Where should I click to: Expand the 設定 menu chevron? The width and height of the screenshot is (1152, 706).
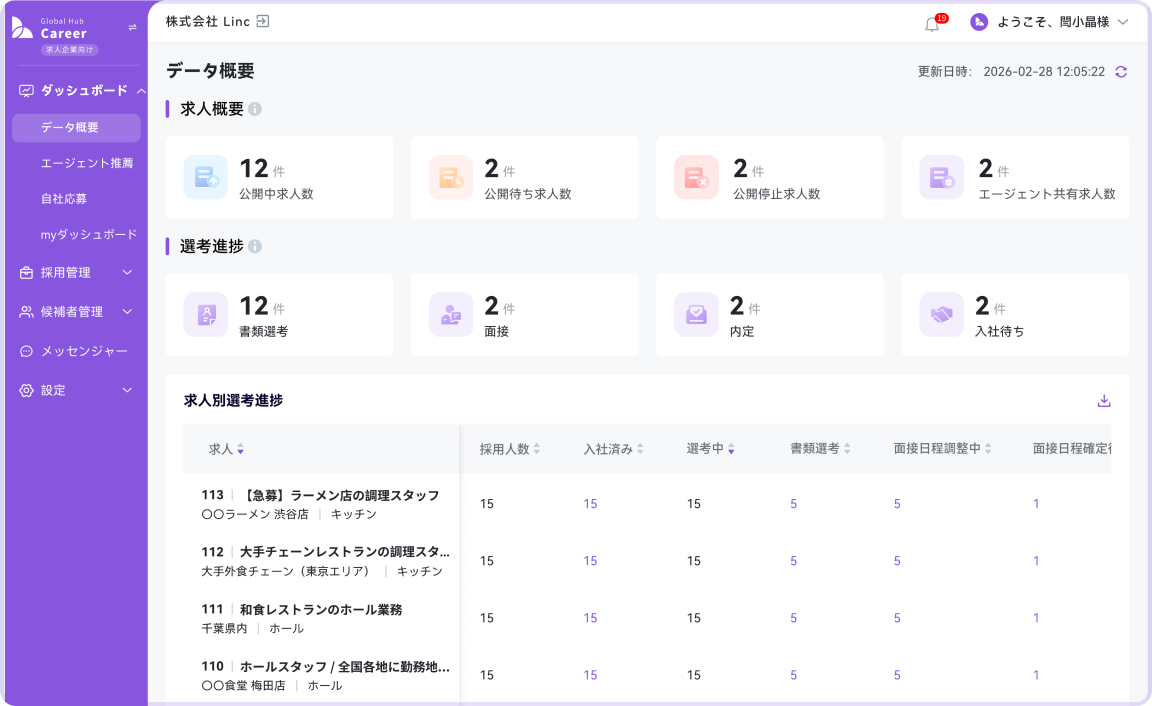point(127,390)
